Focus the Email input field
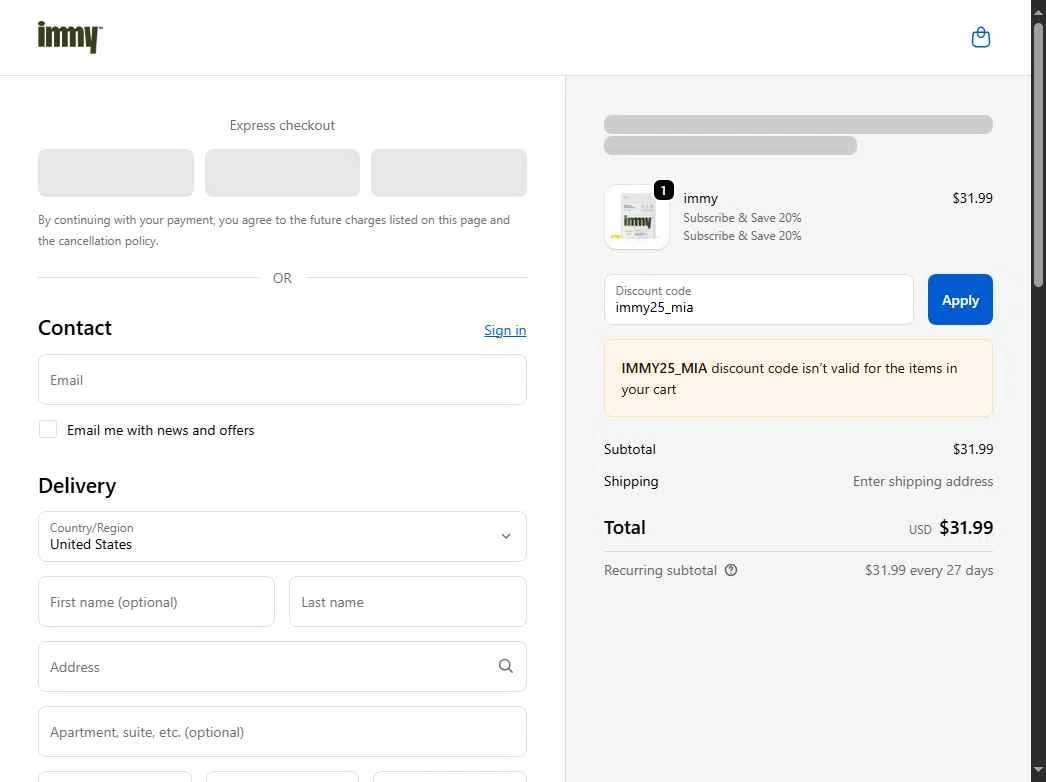 (282, 380)
